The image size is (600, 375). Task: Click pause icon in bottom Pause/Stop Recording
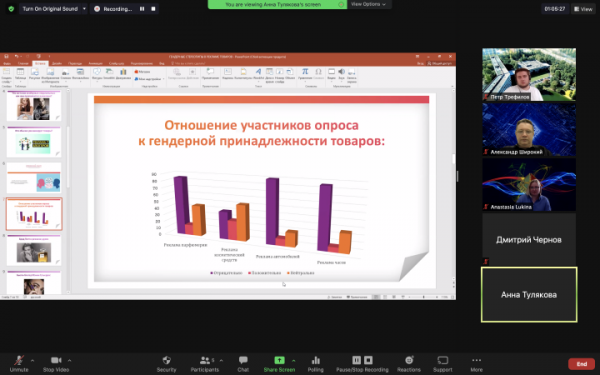pos(356,360)
